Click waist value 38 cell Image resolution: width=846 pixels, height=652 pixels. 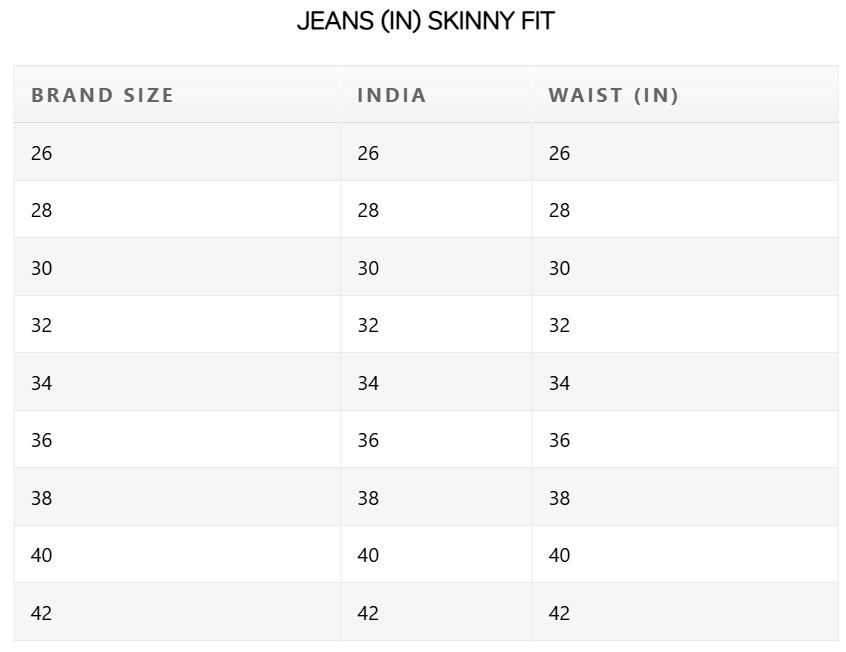685,497
